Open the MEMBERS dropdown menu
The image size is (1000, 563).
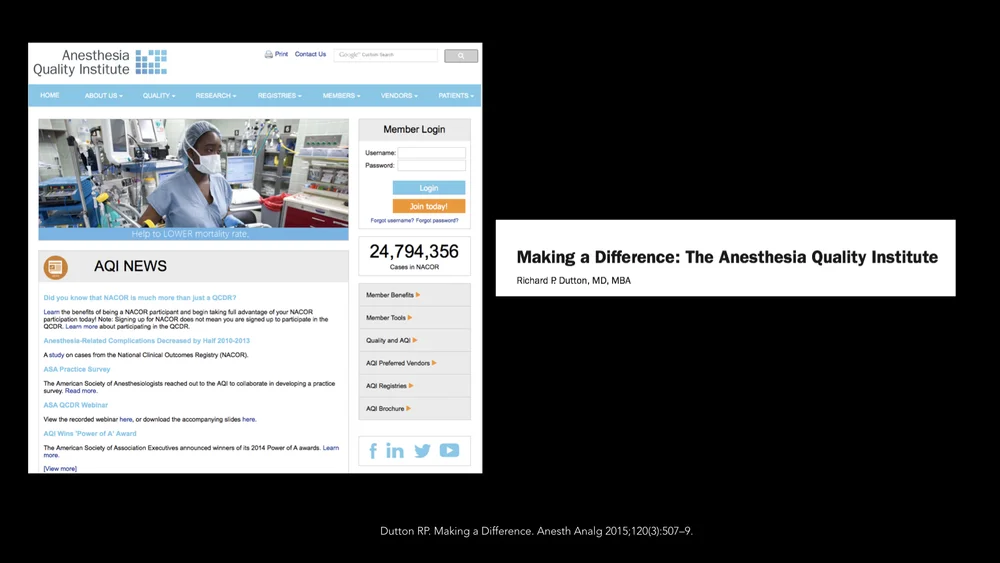coord(341,96)
